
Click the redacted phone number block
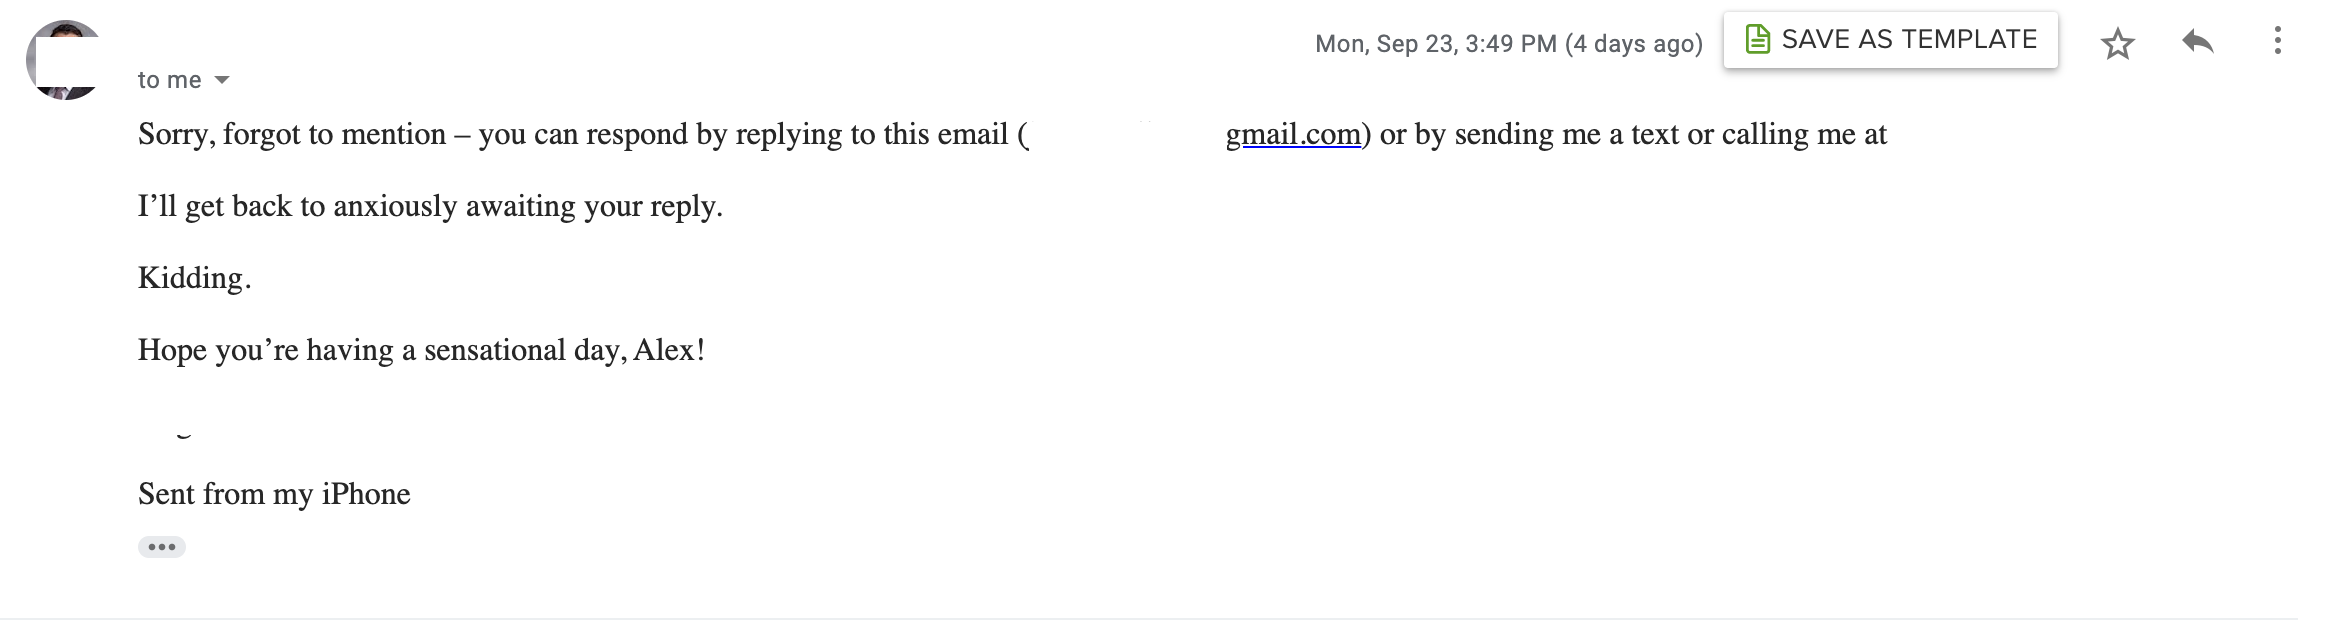coord(2055,162)
